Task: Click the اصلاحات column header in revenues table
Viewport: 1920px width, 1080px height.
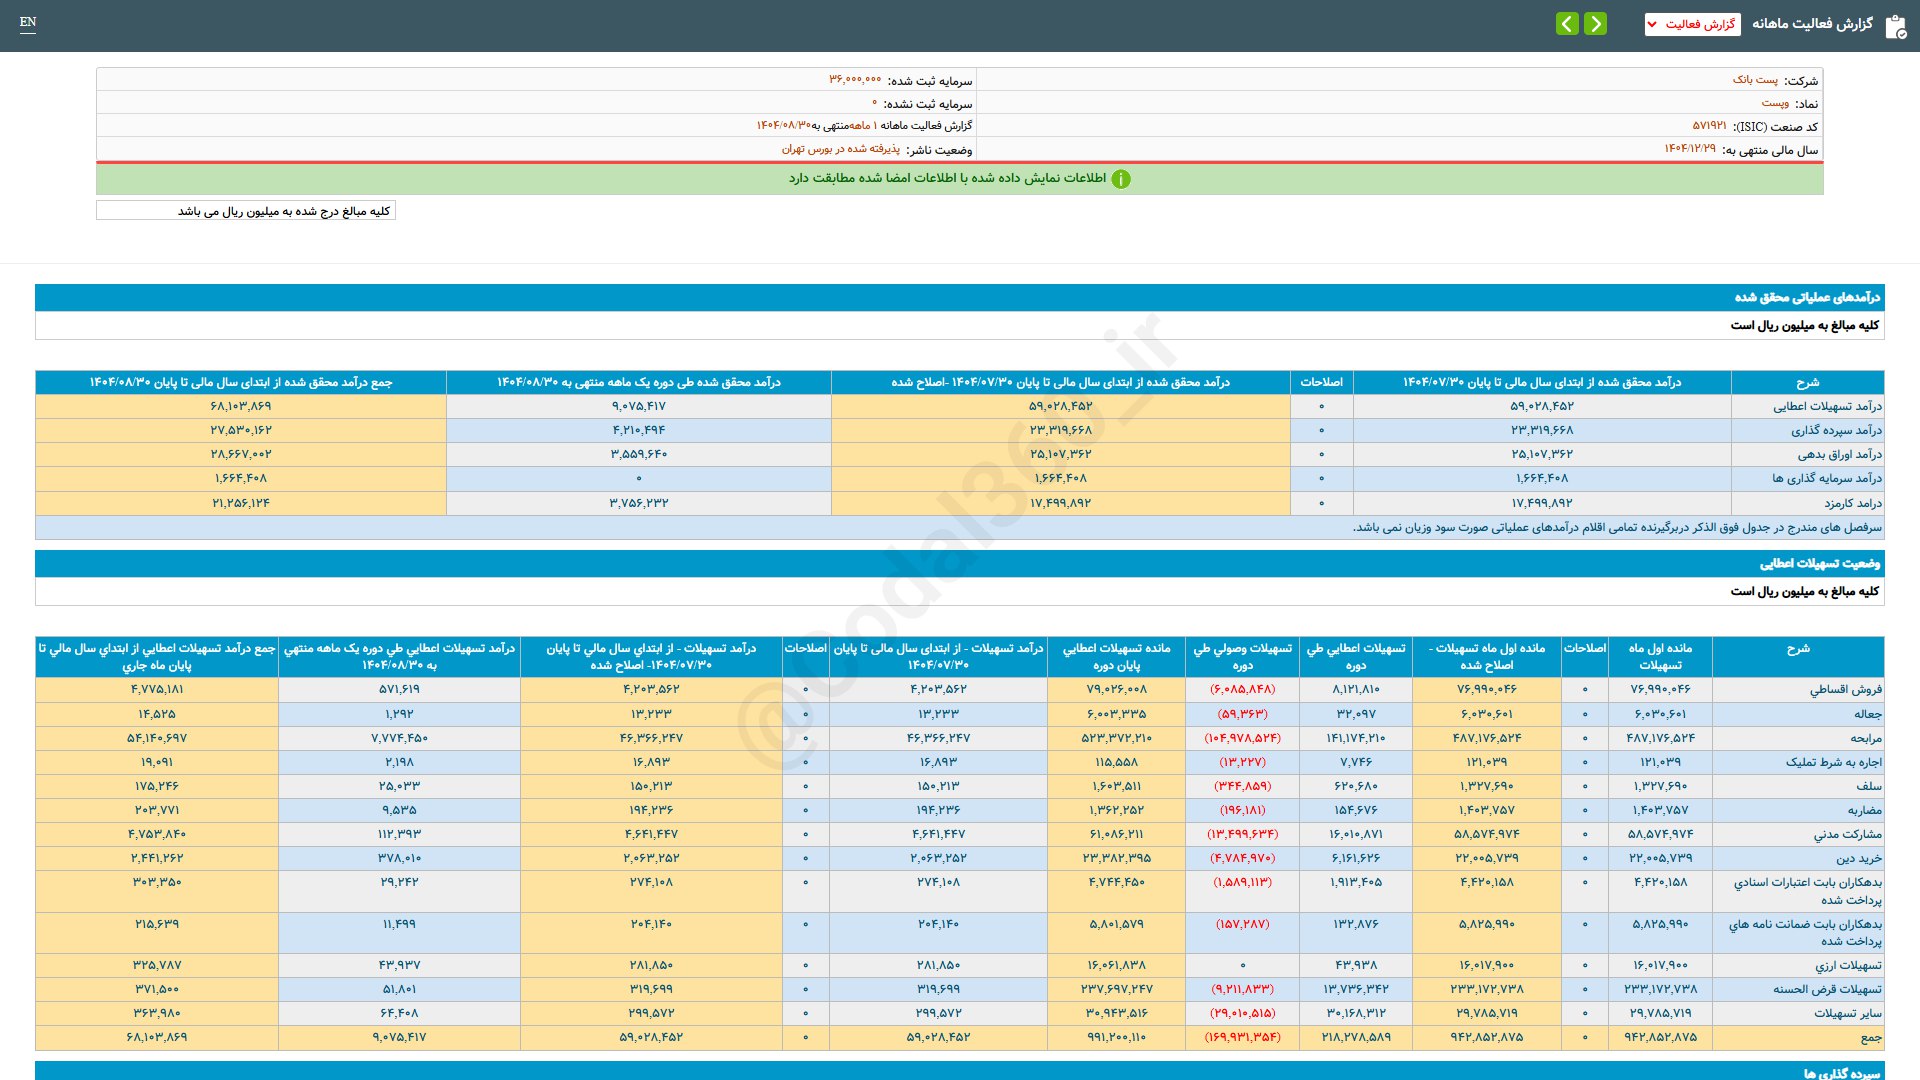Action: 1321,382
